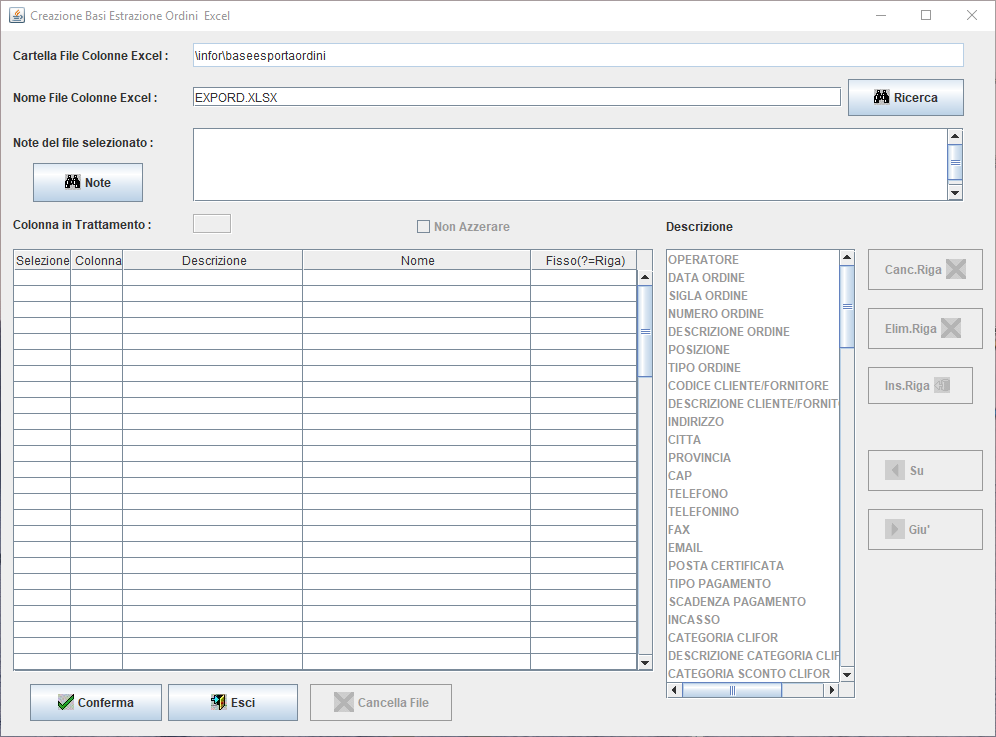The image size is (996, 737).
Task: Select INDIRIZZO list entry
Action: point(753,422)
